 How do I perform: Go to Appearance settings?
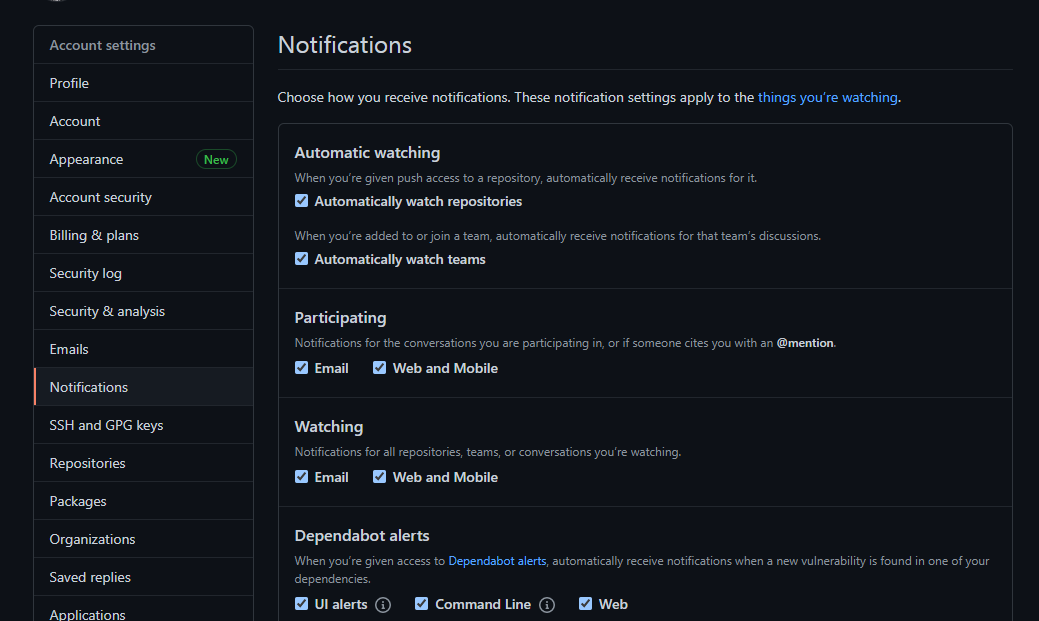[143, 159]
